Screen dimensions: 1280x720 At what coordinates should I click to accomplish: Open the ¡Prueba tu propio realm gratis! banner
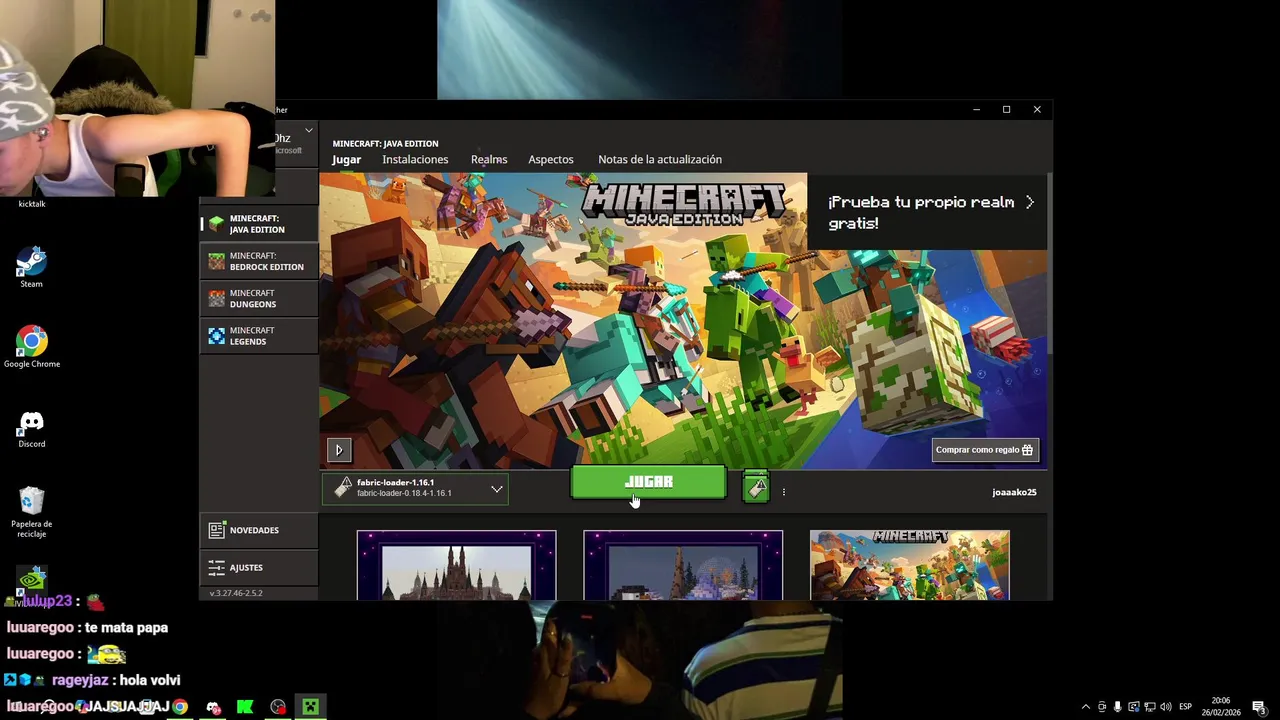click(x=927, y=212)
